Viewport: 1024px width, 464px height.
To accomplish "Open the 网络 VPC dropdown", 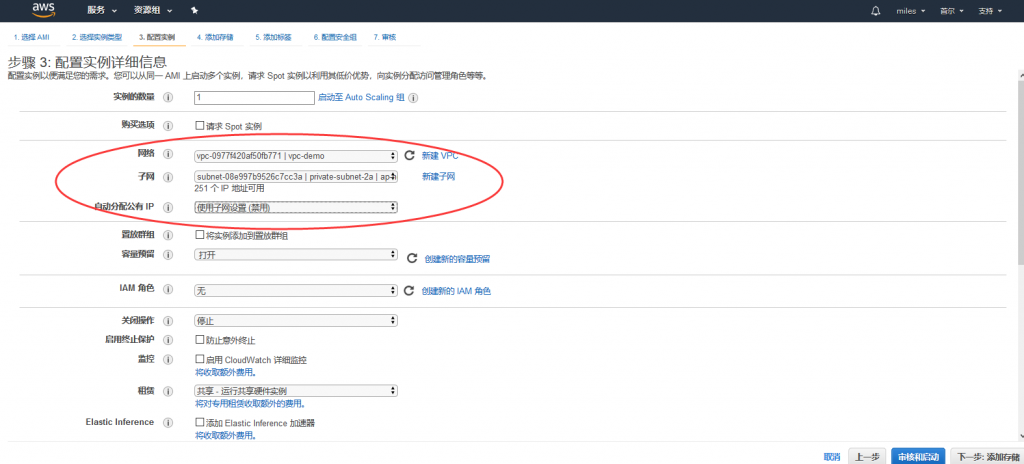I will click(x=296, y=156).
